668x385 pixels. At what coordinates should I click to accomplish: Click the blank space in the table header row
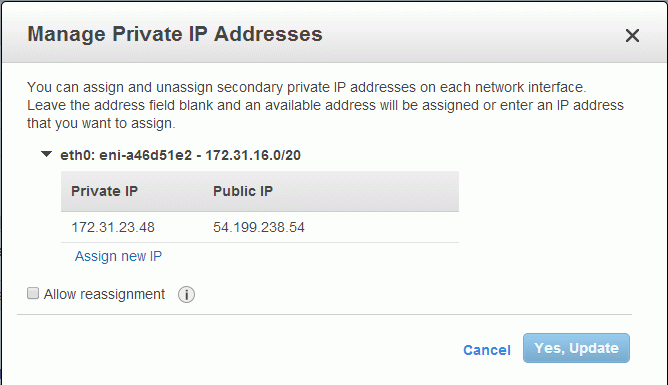point(366,191)
